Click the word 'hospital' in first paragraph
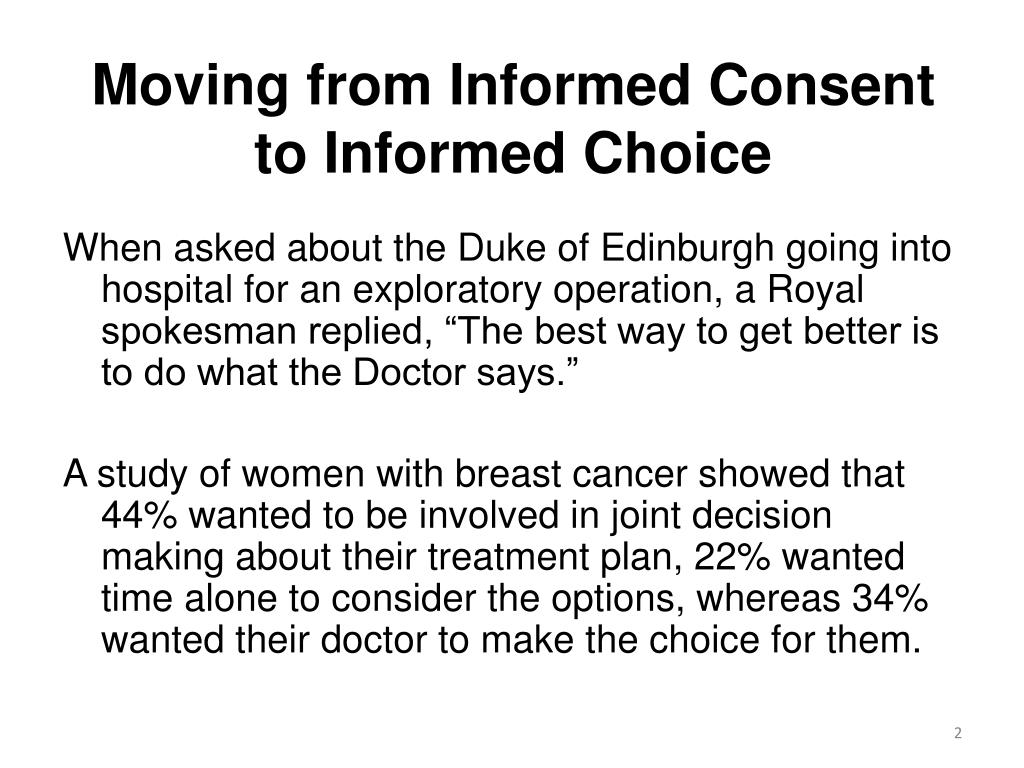Screen dimensions: 1024x768 tap(167, 291)
